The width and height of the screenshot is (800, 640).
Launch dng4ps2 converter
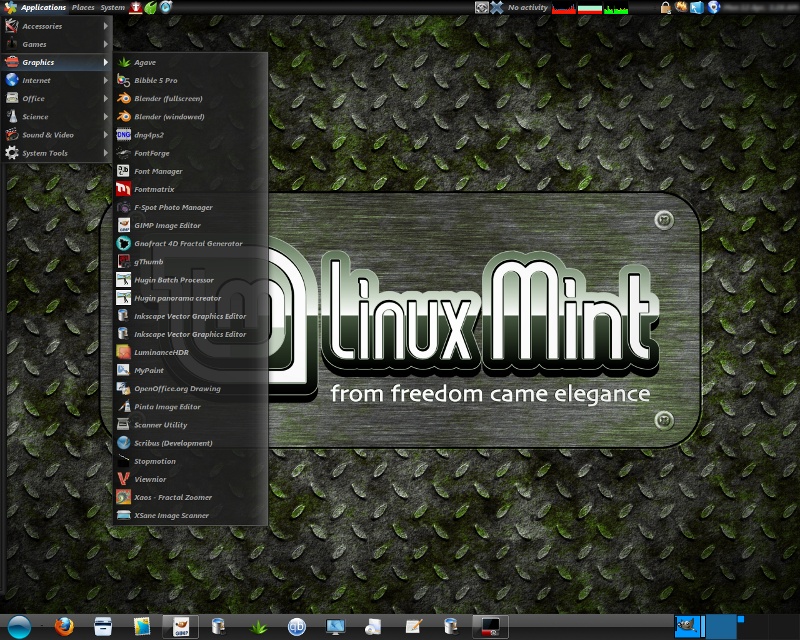(190, 135)
